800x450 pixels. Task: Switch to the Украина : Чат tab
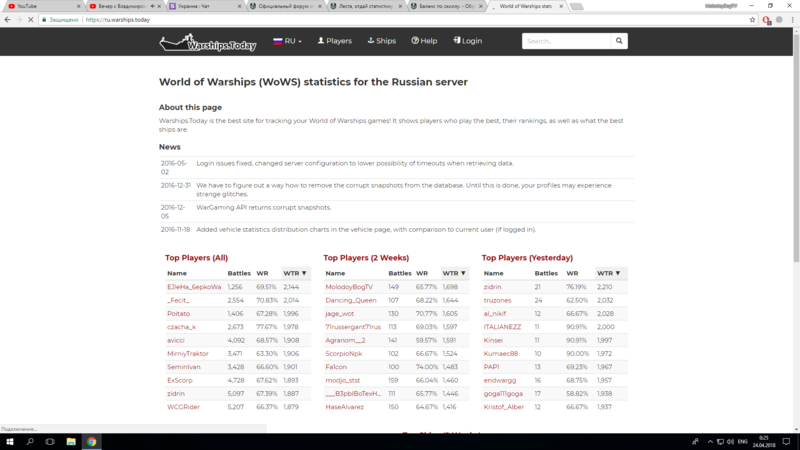pos(204,6)
